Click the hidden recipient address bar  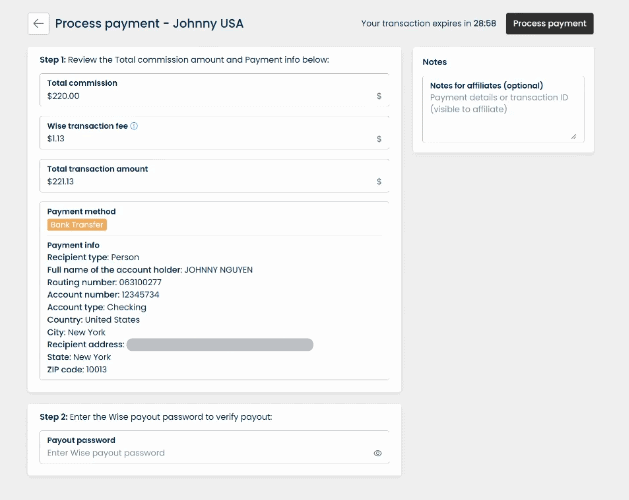pyautogui.click(x=220, y=344)
